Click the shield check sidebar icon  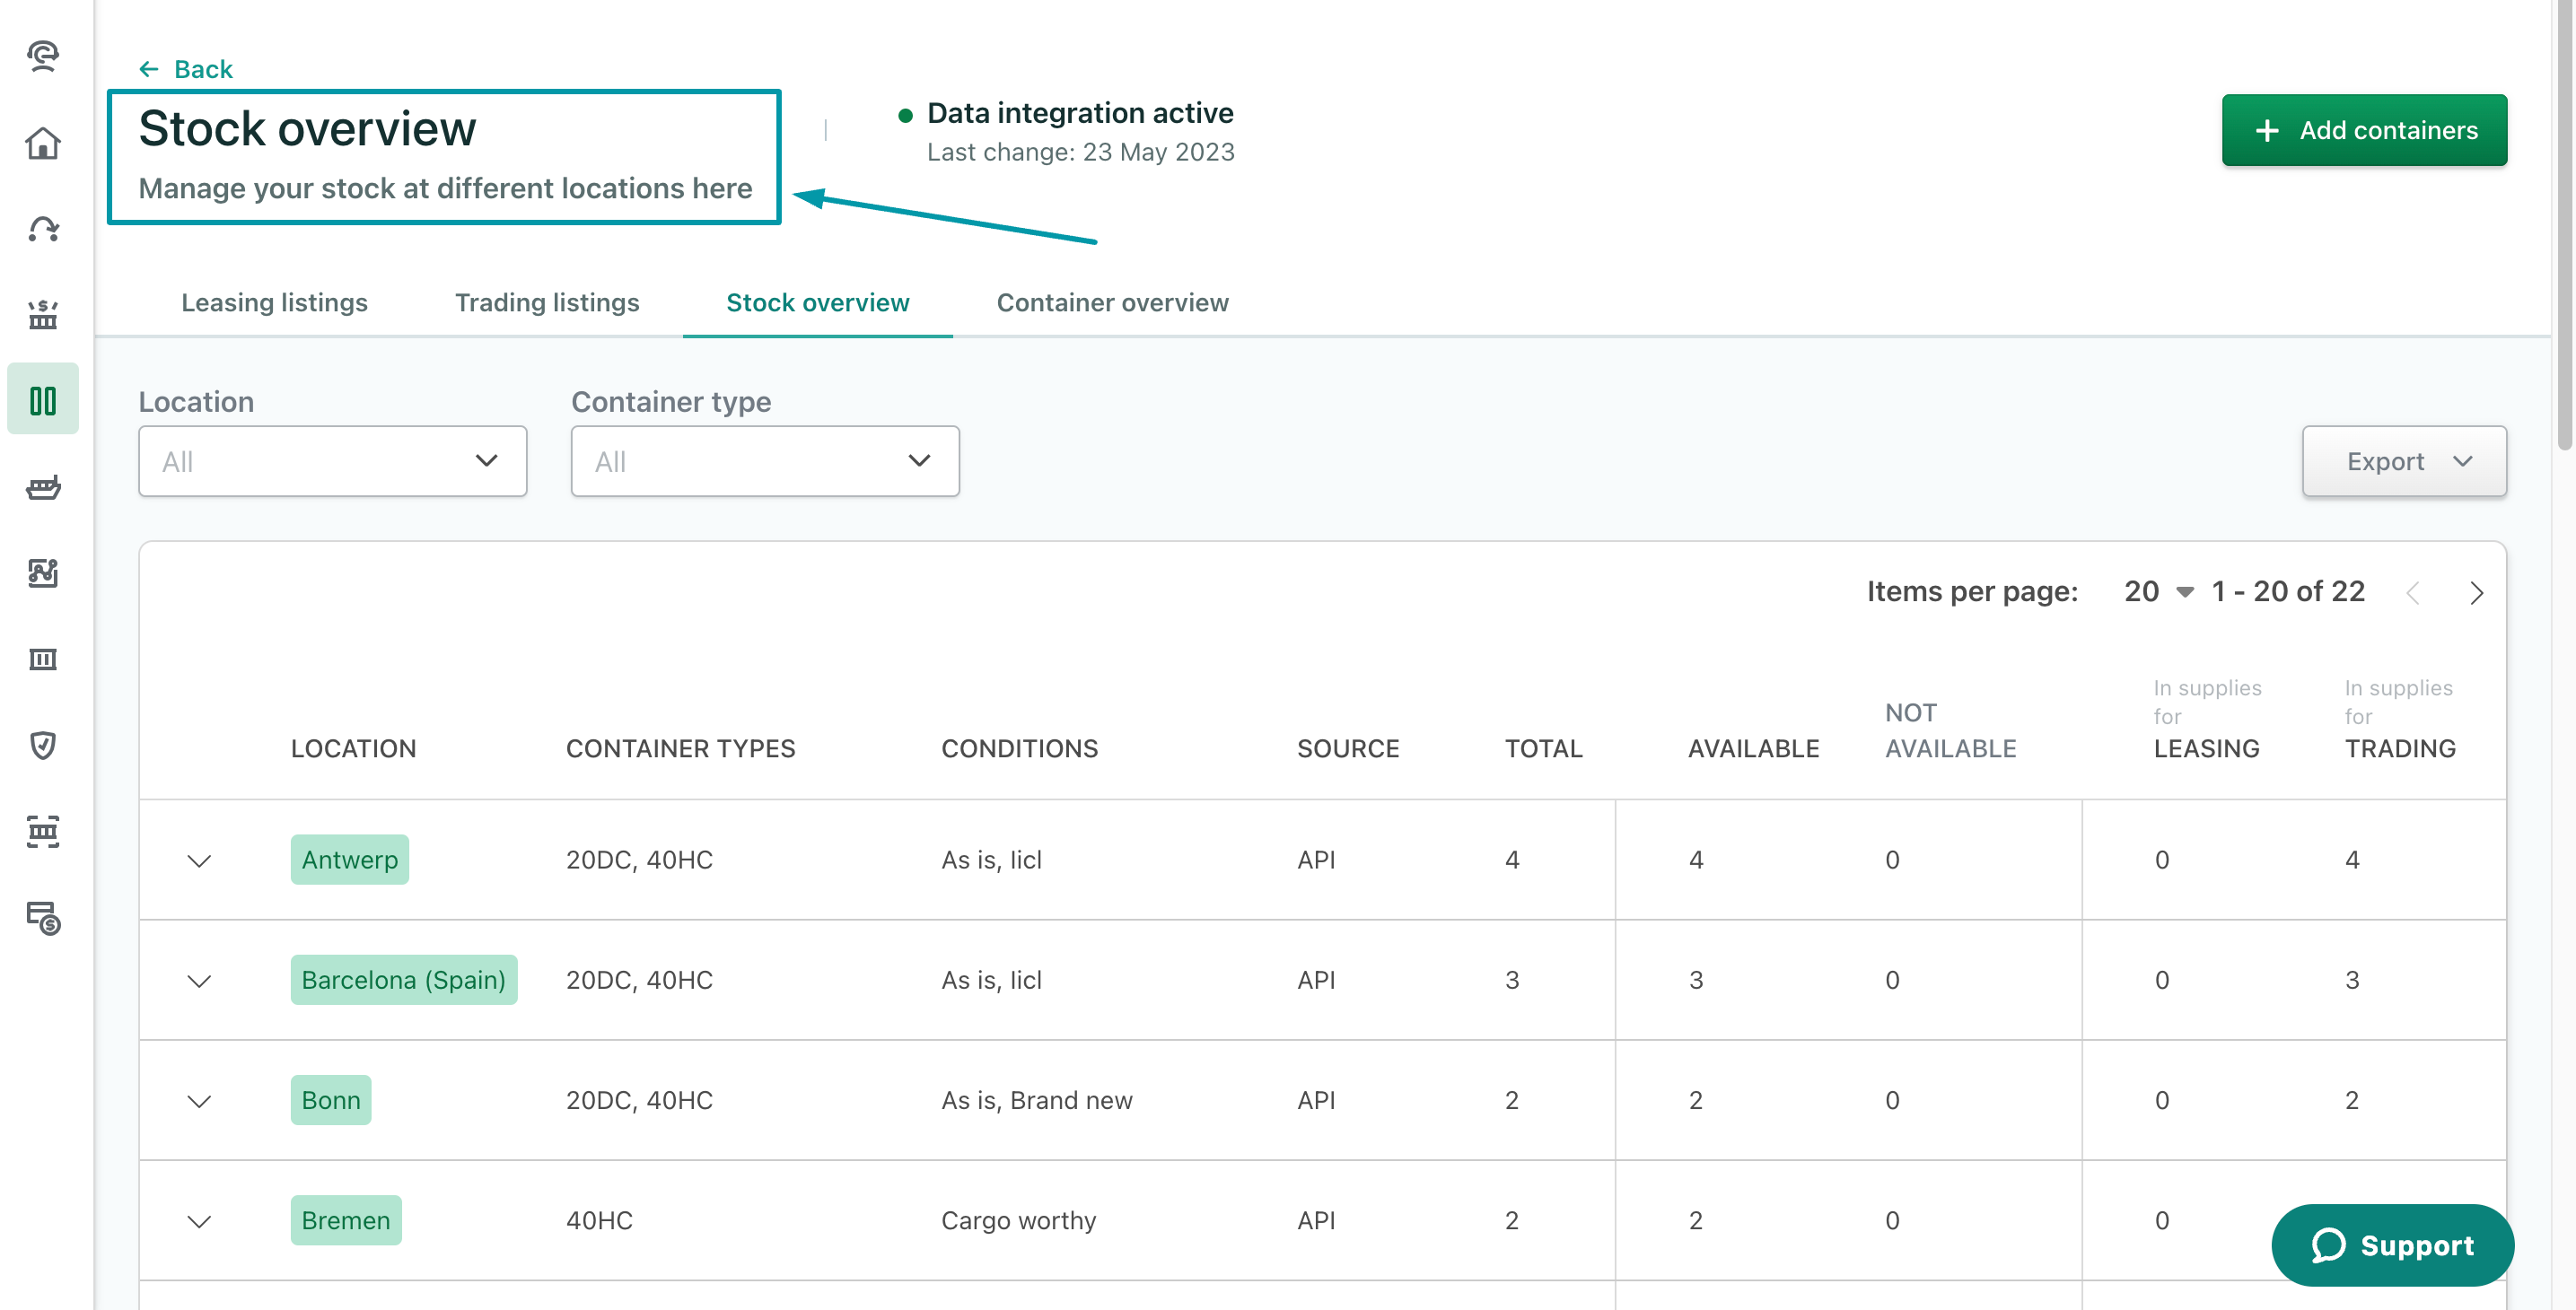point(43,745)
